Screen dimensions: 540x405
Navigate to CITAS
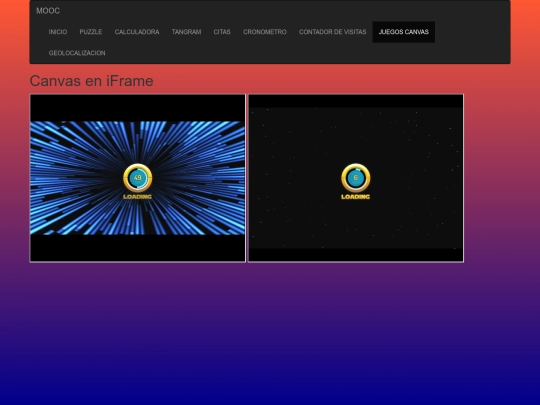coord(222,32)
